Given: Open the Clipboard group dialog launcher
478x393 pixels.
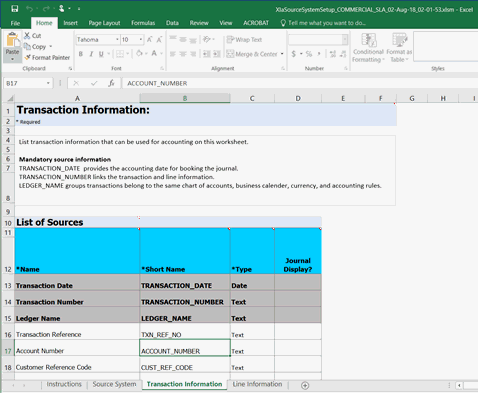Looking at the screenshot, I should pyautogui.click(x=70, y=68).
